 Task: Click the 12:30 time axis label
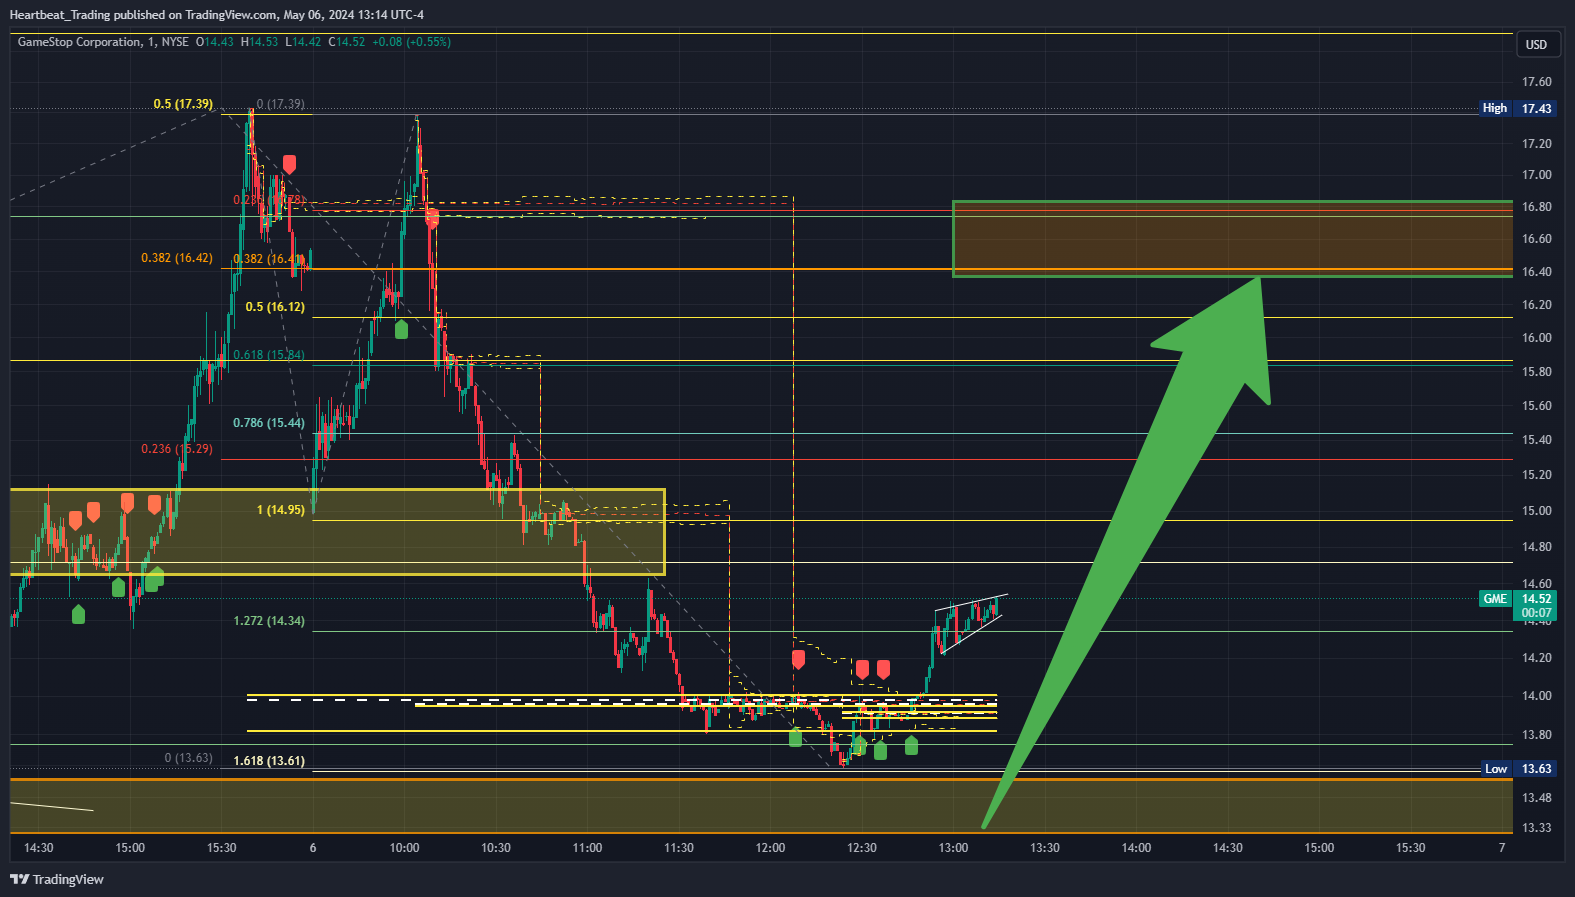pyautogui.click(x=862, y=848)
